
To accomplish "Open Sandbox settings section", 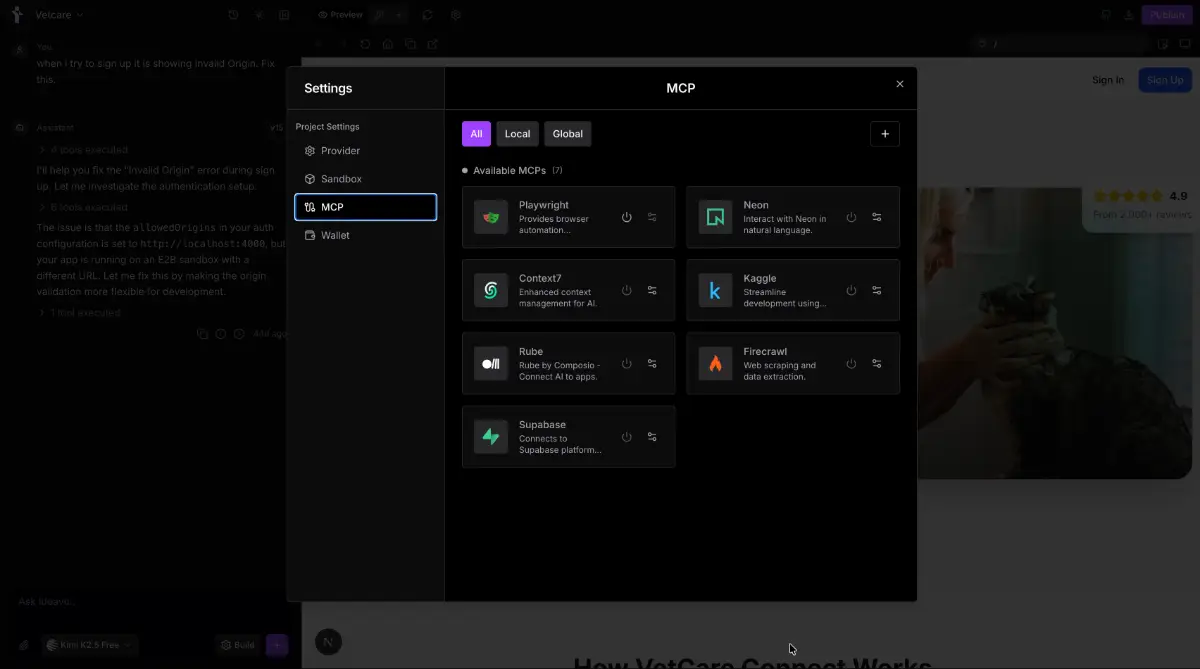I will (x=366, y=179).
